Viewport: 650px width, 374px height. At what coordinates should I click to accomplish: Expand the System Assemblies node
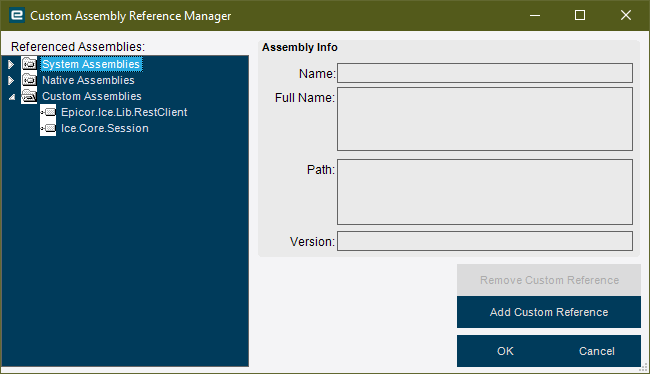coord(11,64)
